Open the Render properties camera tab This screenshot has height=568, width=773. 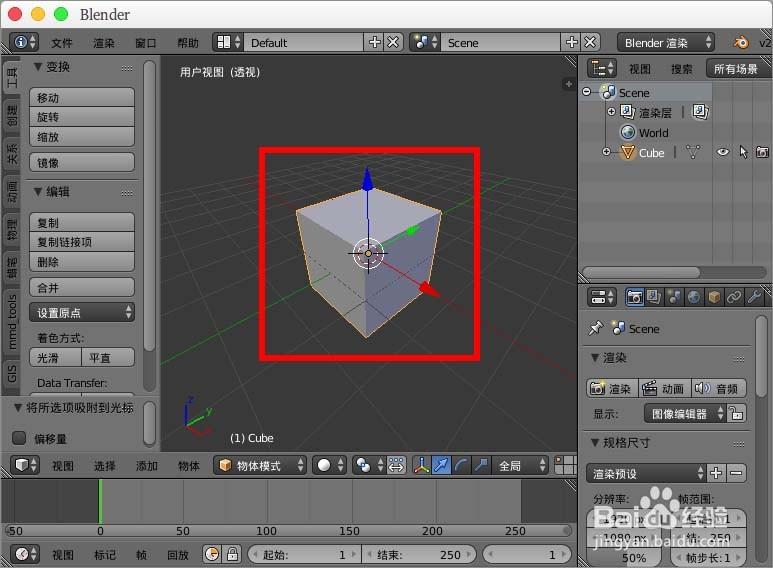634,297
